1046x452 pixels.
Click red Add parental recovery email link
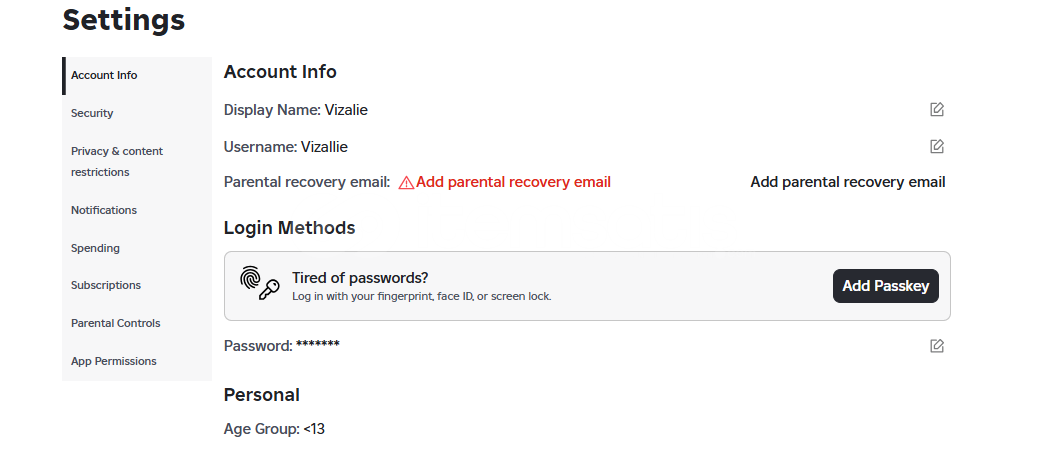pos(513,182)
